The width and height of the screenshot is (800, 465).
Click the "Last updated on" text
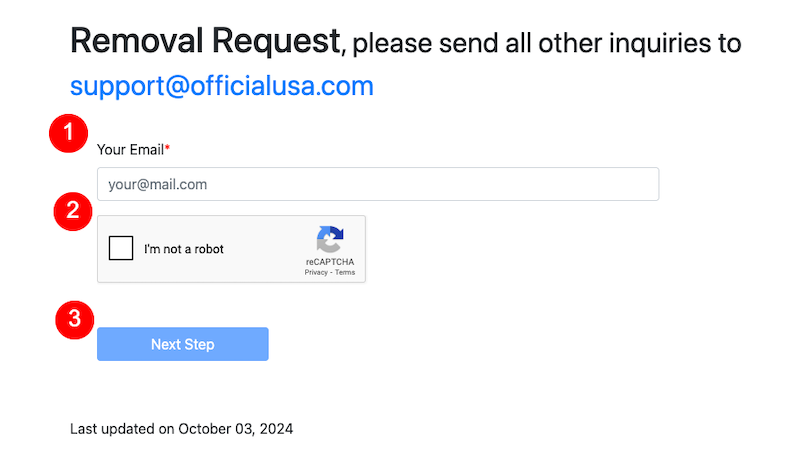click(123, 429)
